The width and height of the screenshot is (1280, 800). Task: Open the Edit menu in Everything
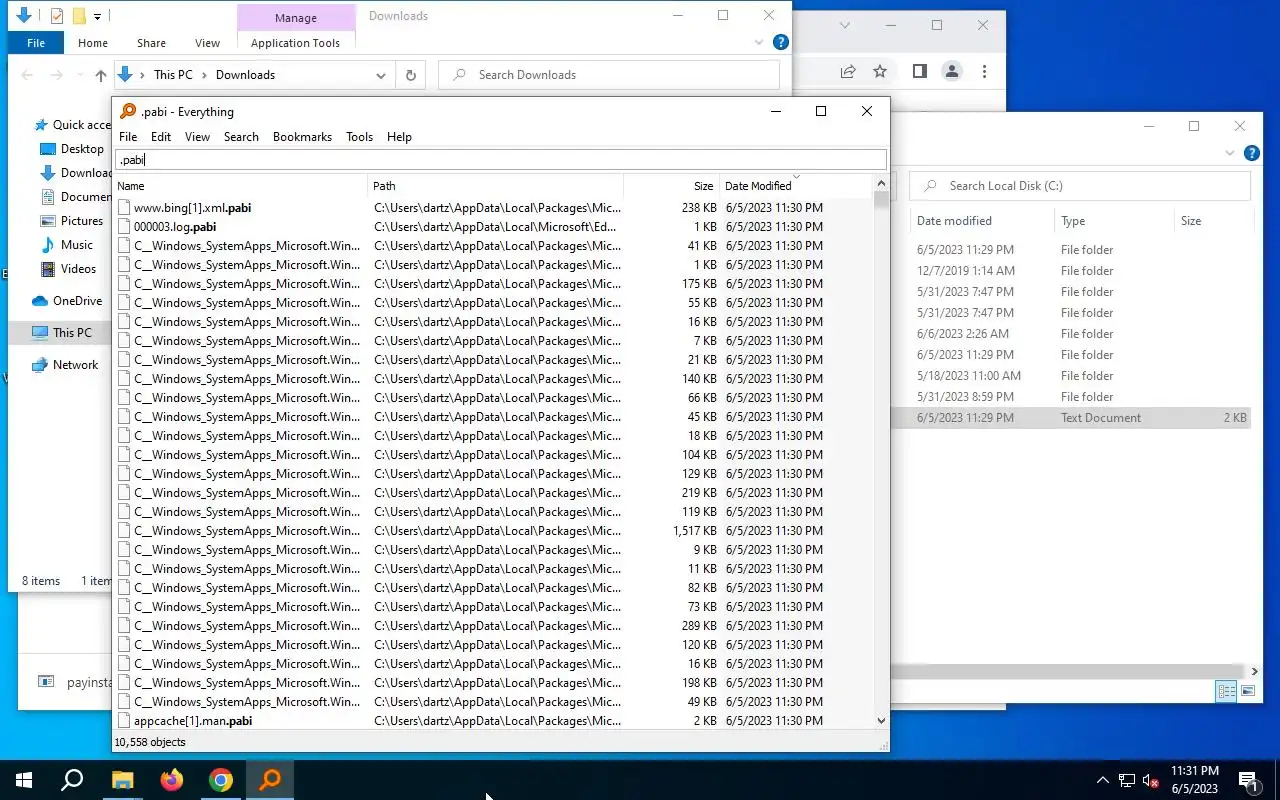tap(161, 137)
